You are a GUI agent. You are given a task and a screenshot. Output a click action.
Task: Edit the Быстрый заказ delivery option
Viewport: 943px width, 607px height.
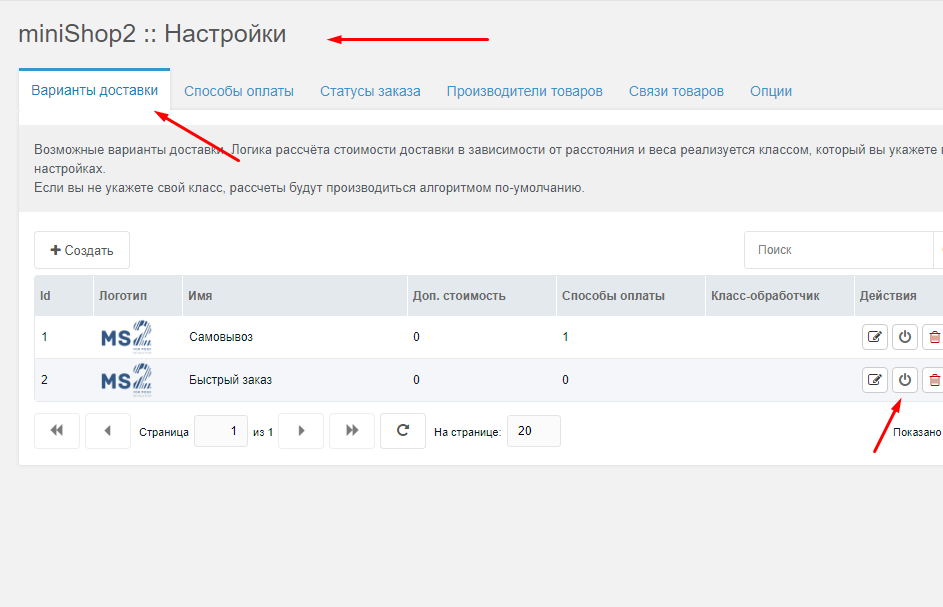pos(874,380)
